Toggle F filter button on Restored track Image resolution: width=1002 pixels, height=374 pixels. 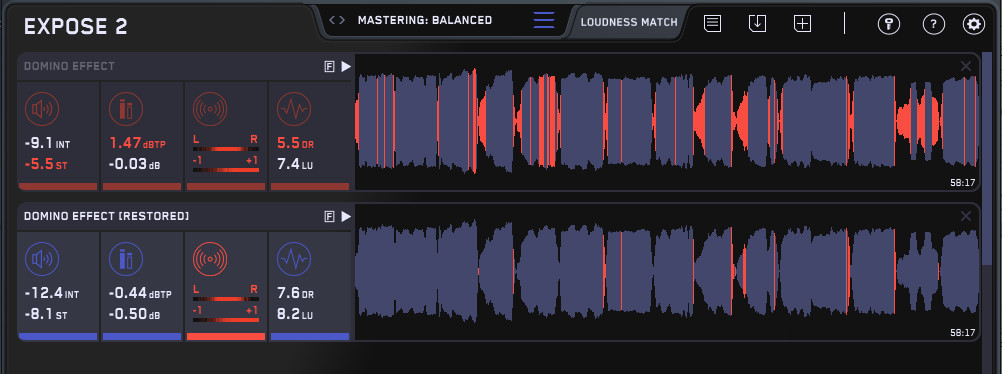coord(330,217)
